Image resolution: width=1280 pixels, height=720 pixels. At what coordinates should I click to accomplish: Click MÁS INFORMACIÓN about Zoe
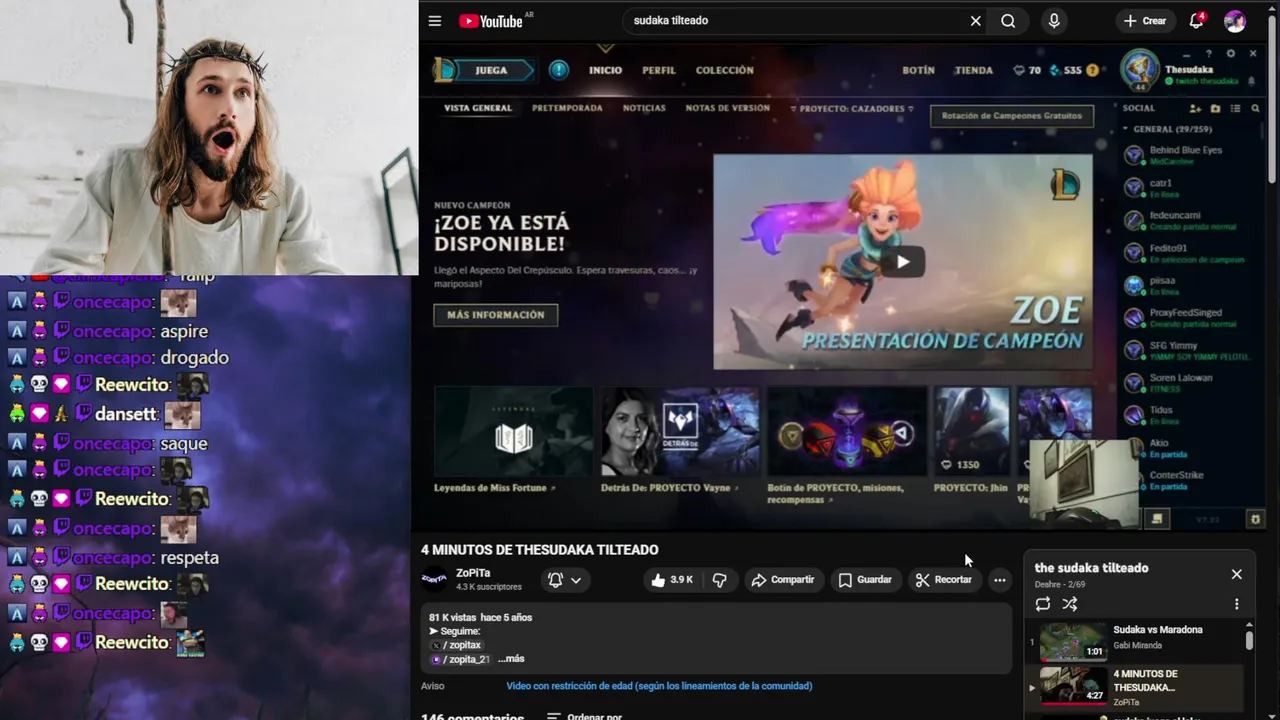coord(496,315)
